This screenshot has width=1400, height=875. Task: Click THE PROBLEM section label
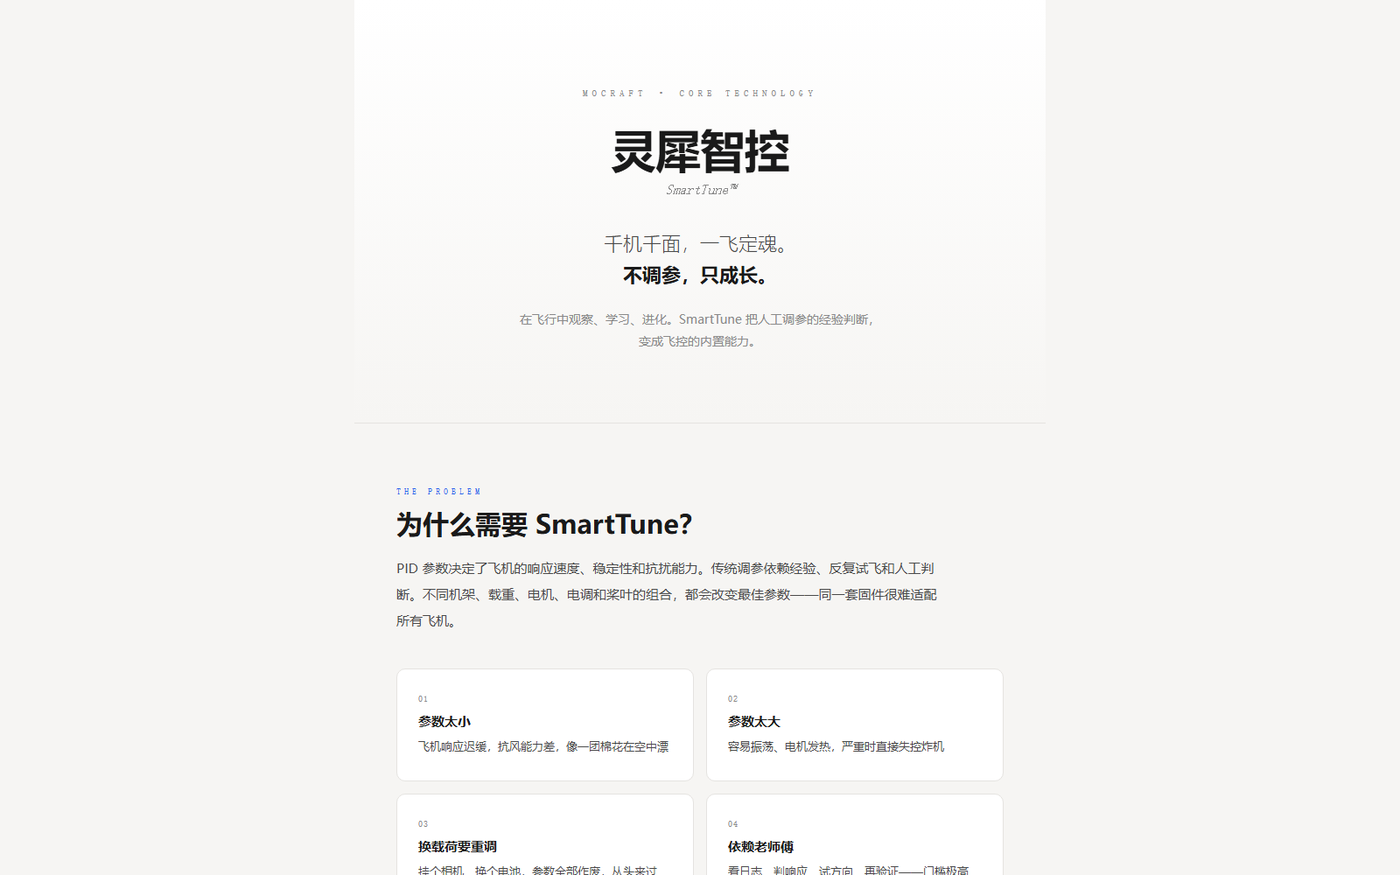438,491
